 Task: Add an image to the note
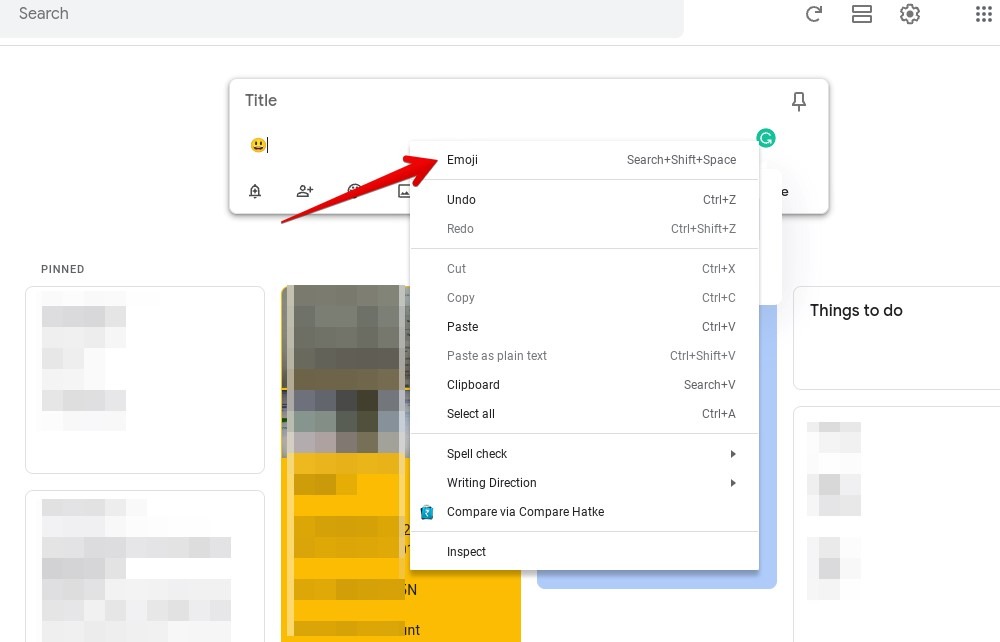(x=404, y=191)
